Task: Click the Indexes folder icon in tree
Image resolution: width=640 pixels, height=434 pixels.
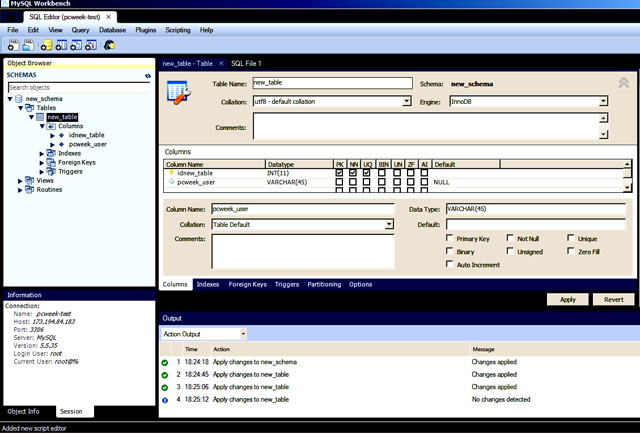Action: [51, 153]
